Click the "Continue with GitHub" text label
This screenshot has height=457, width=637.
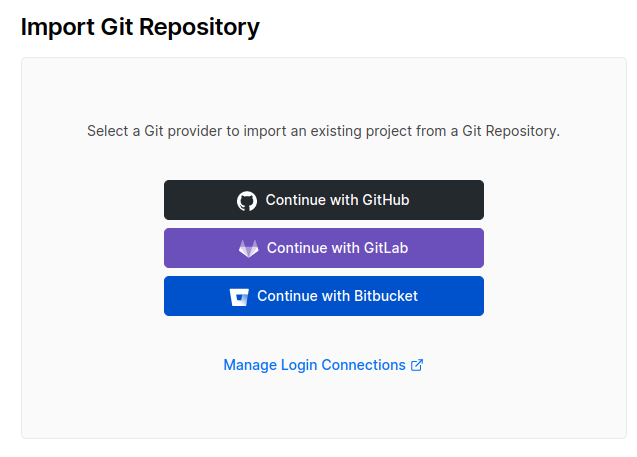pyautogui.click(x=337, y=200)
